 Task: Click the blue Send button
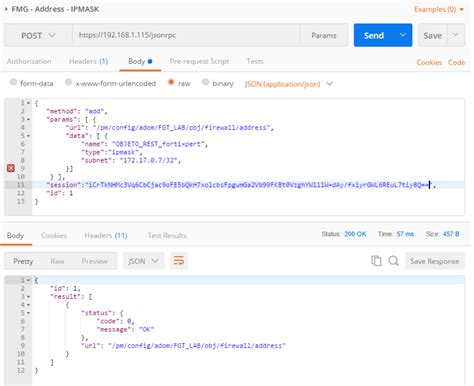click(x=374, y=35)
